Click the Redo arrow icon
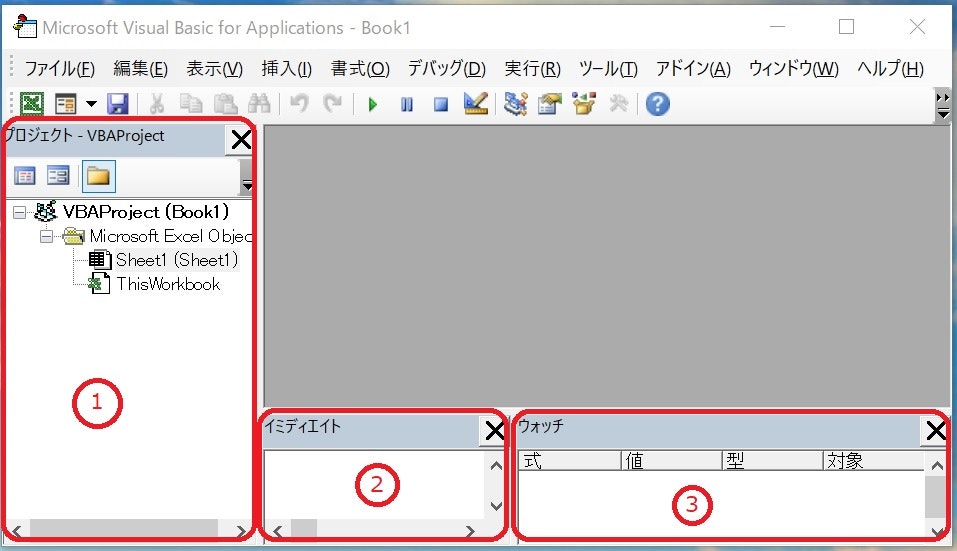 [332, 104]
